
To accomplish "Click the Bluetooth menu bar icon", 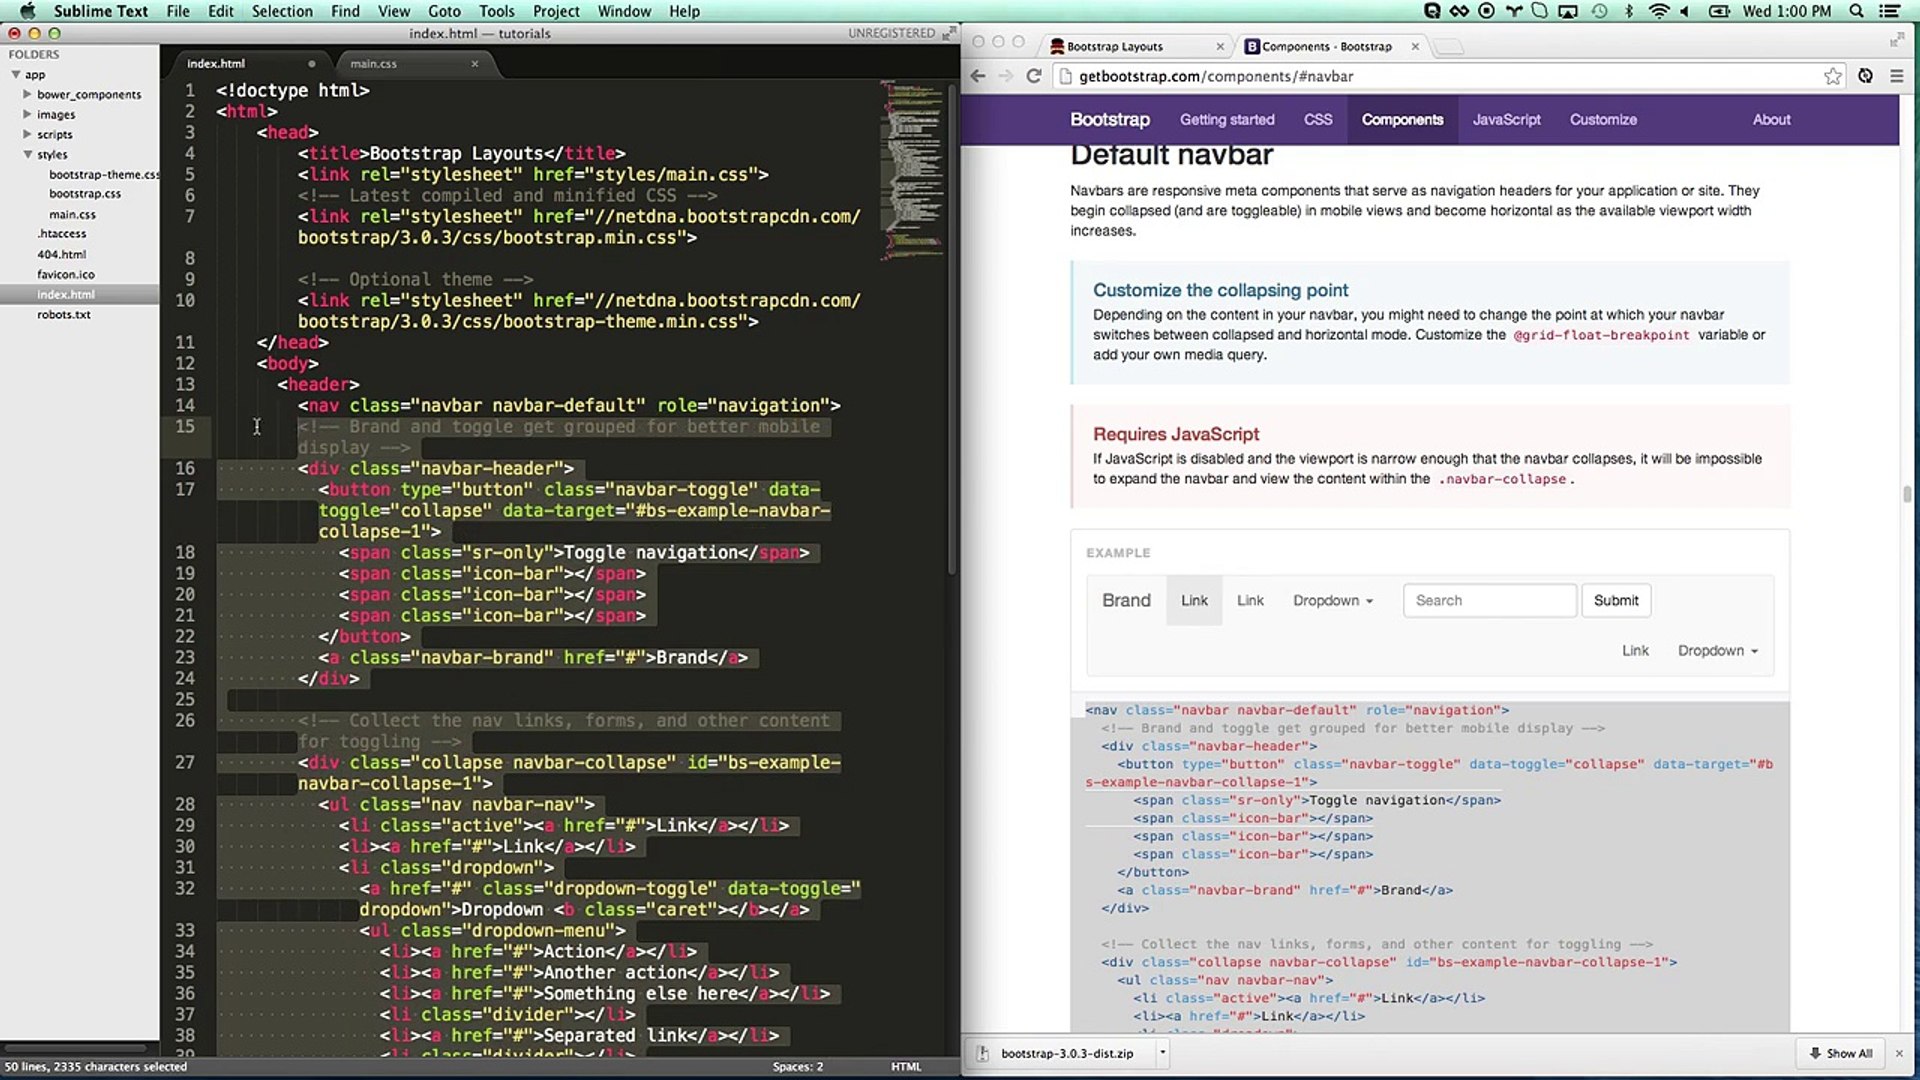I will tap(1628, 11).
